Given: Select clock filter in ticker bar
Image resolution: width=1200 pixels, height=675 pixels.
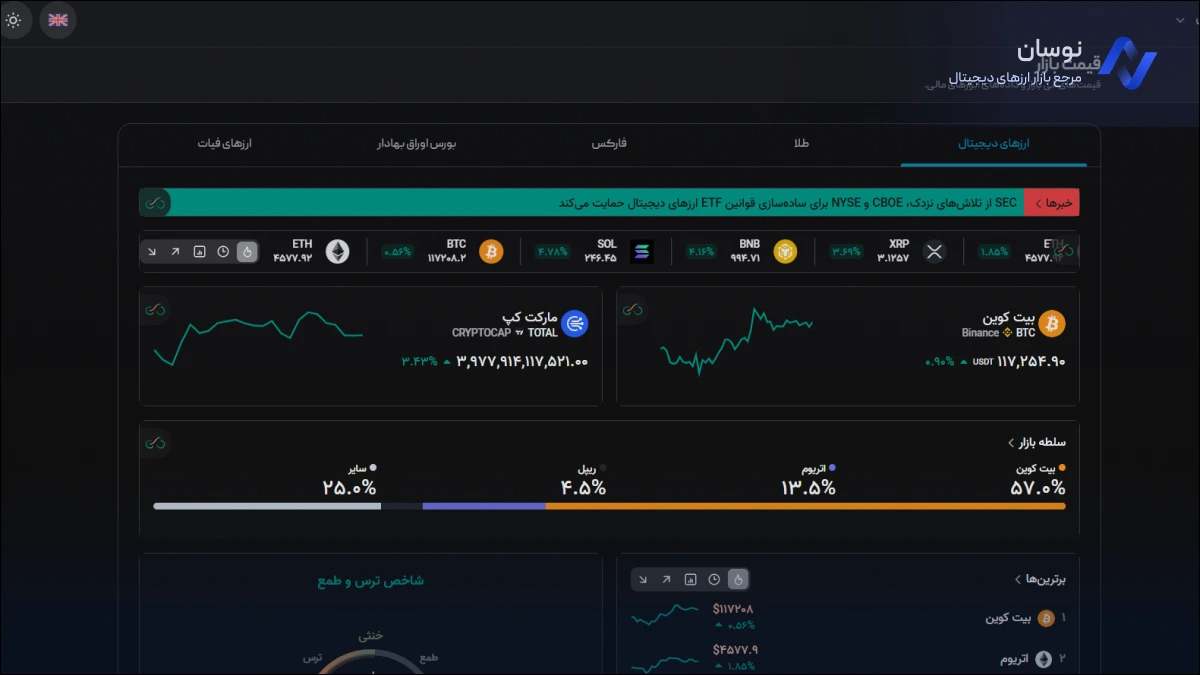Looking at the screenshot, I should [x=223, y=252].
